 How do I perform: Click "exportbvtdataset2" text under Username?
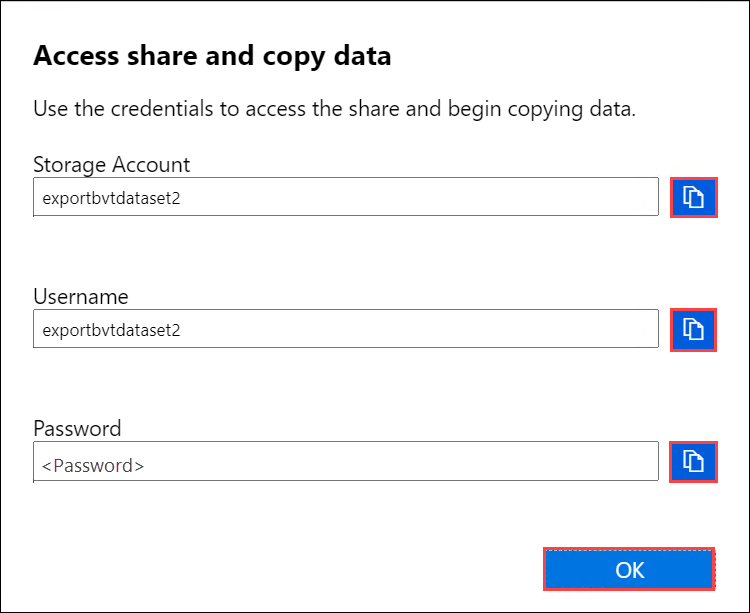111,329
